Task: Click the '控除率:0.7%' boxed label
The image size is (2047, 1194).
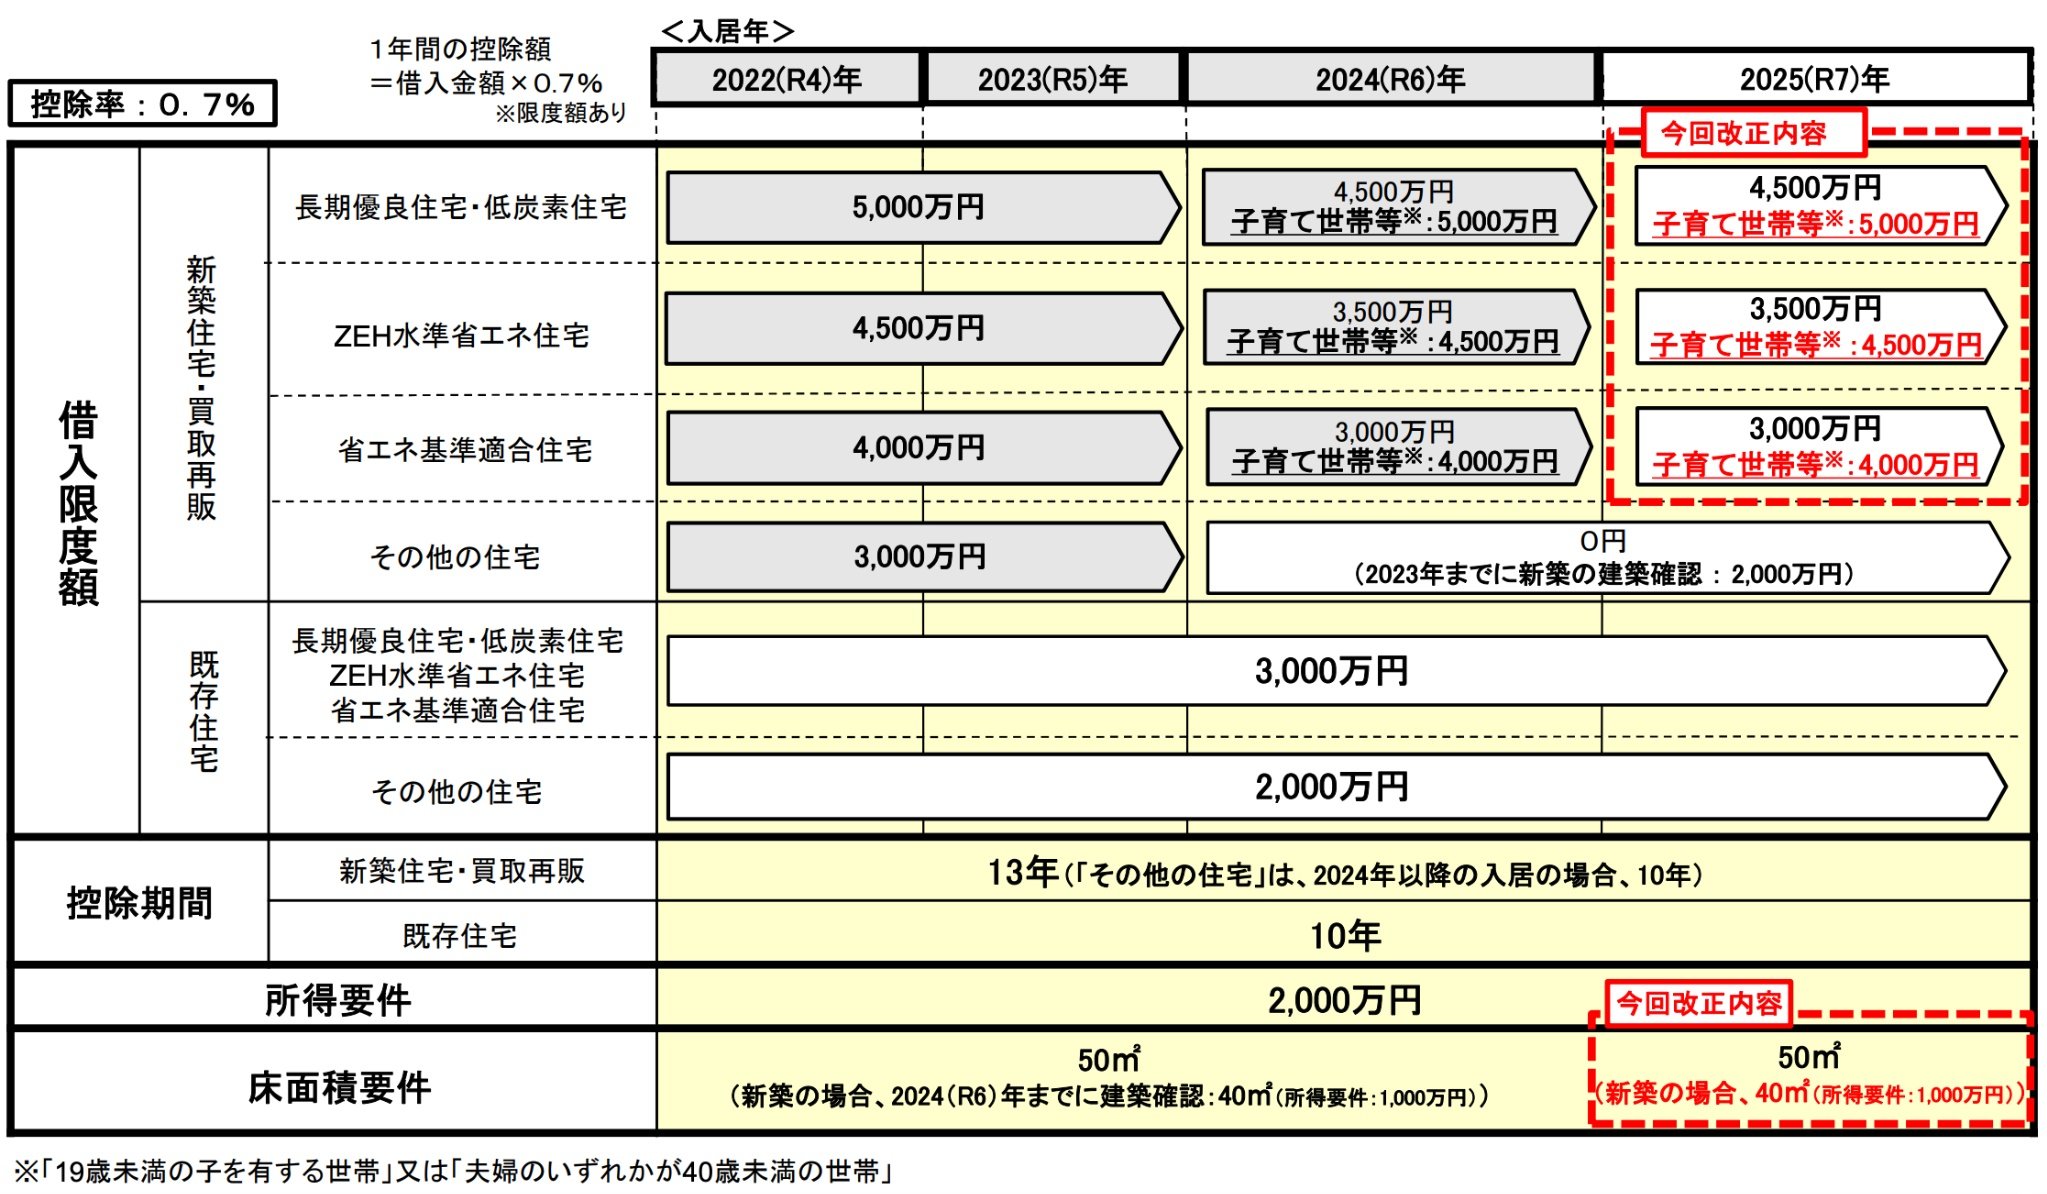Action: click(142, 103)
